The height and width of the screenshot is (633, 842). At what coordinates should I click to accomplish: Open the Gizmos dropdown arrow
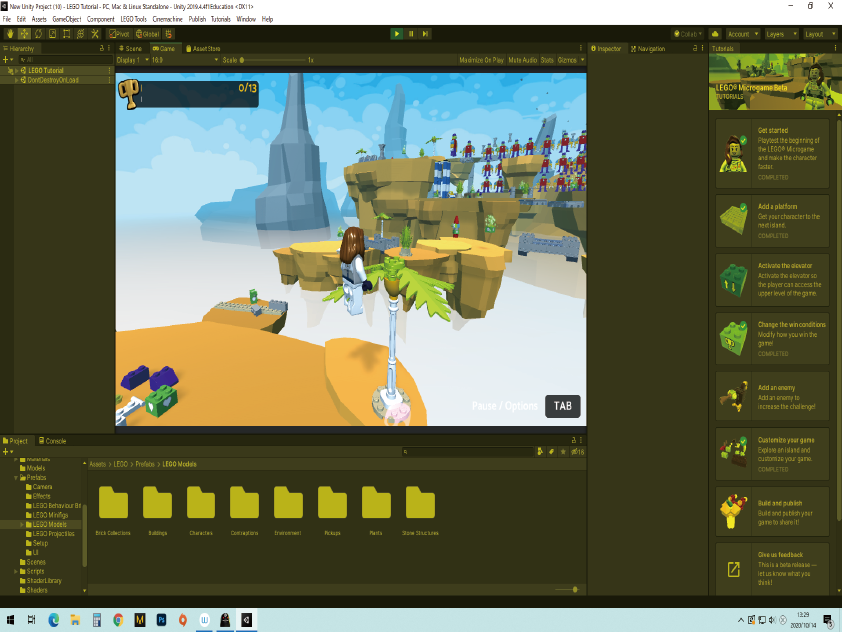582,60
